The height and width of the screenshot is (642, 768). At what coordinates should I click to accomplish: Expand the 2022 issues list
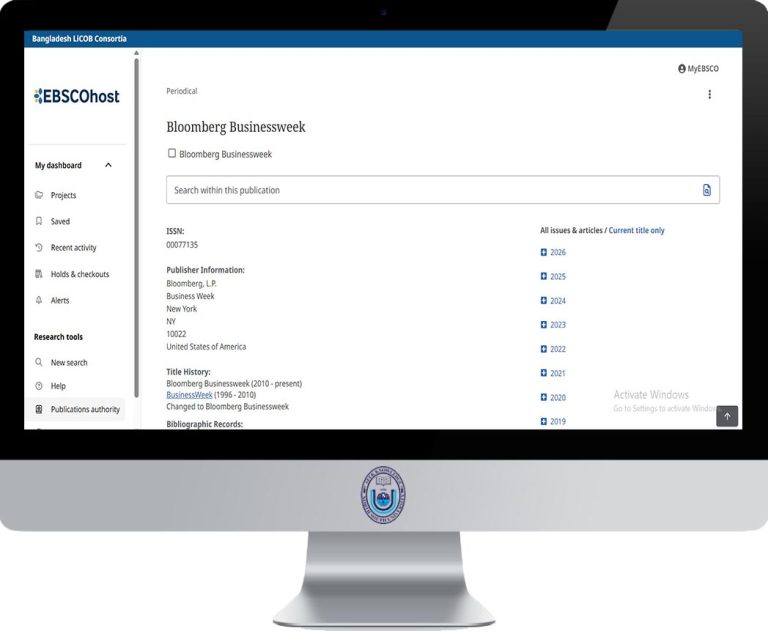tap(543, 349)
